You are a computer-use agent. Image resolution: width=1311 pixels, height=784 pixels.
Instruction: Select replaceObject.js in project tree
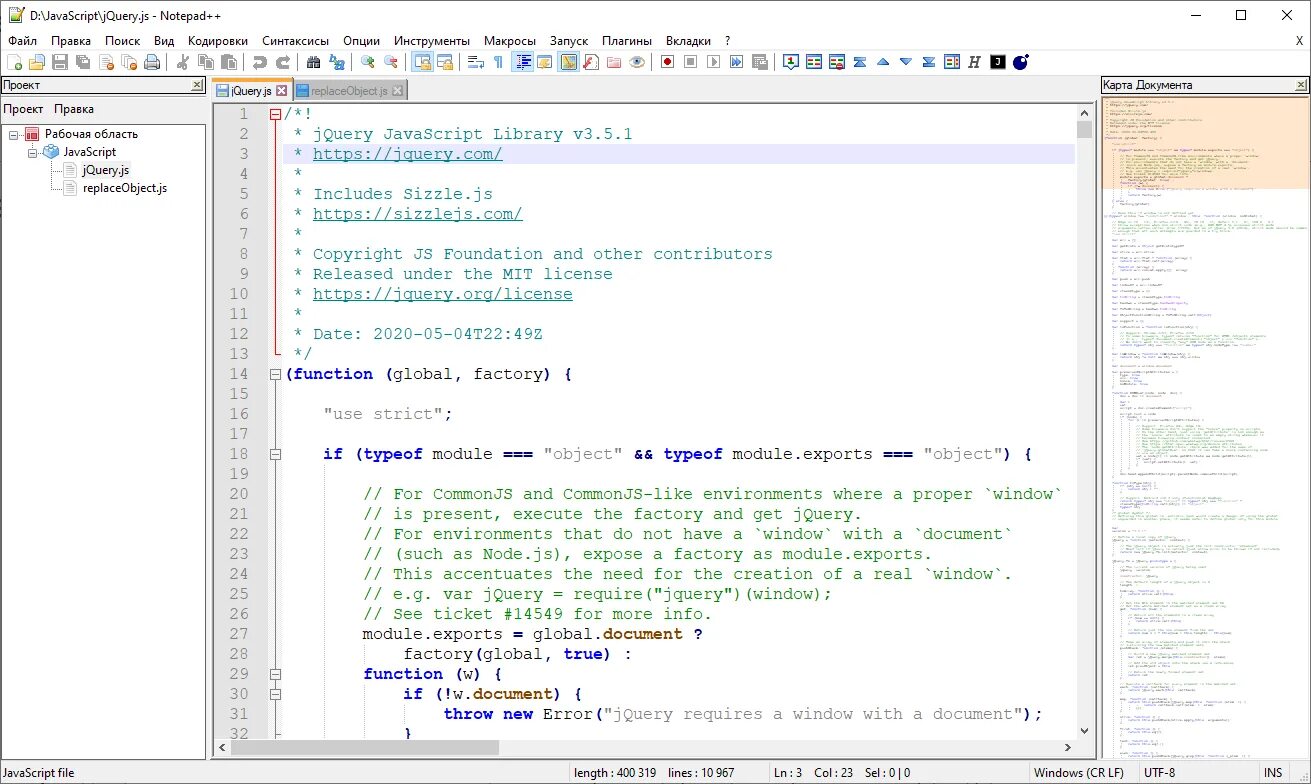(x=124, y=188)
